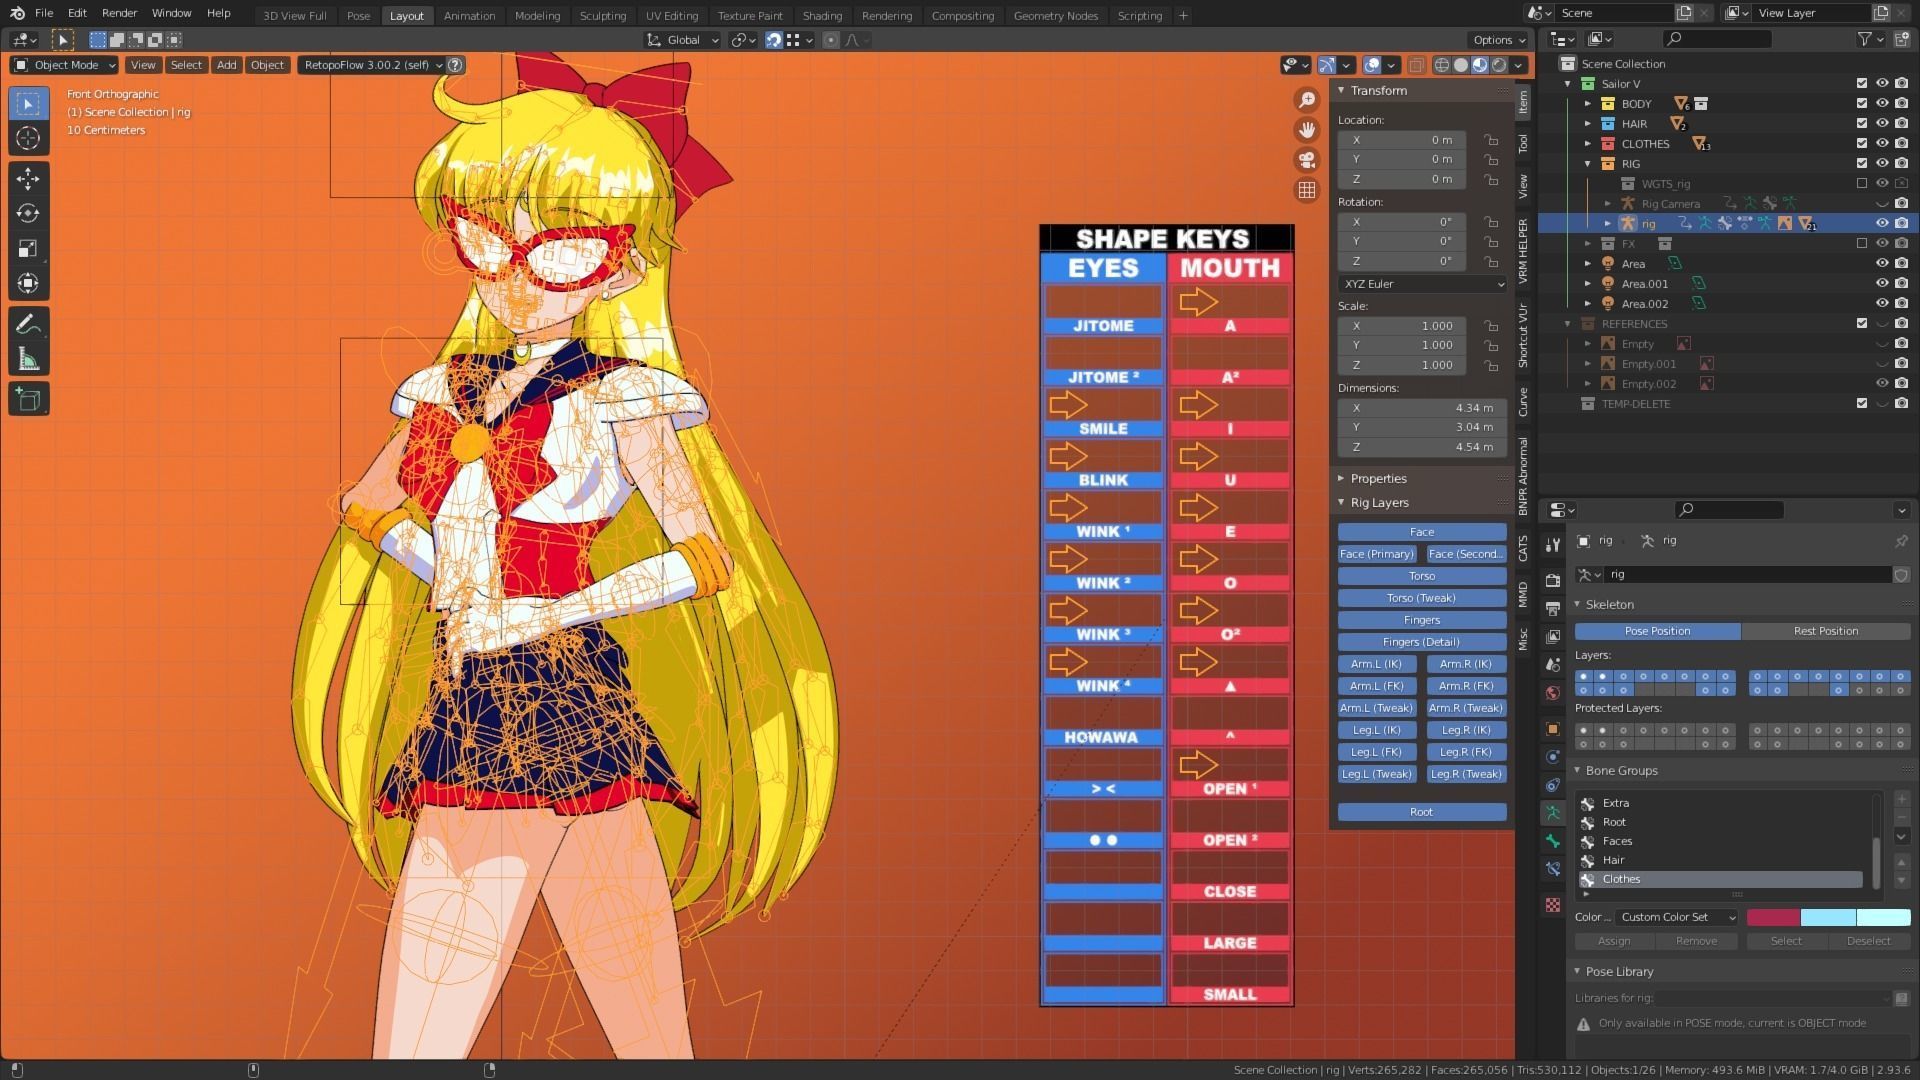
Task: Toggle pin icon in properties header
Action: [x=1901, y=541]
